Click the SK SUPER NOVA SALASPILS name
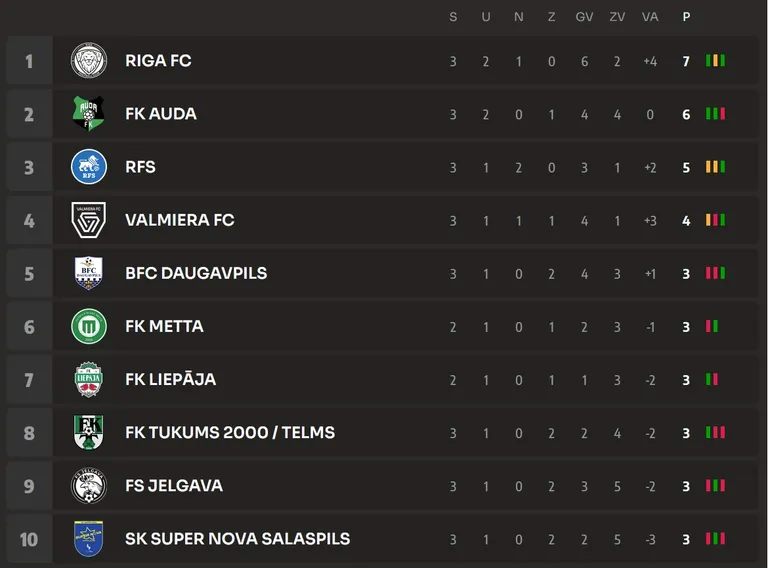768x568 pixels. (x=238, y=539)
